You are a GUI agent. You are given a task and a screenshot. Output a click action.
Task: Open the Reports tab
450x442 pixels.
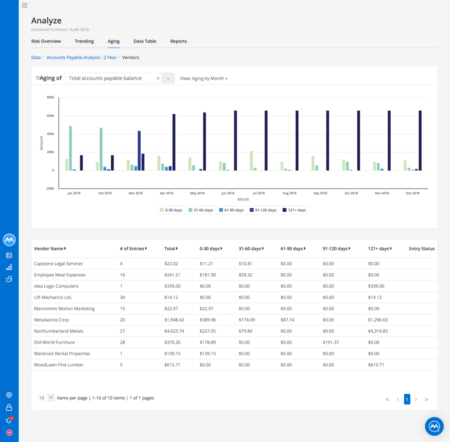(178, 41)
